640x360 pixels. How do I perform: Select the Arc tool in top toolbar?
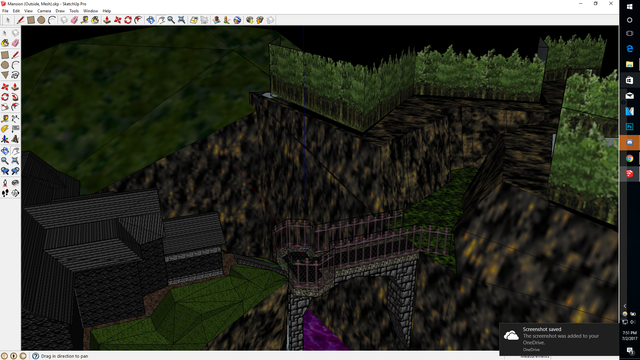click(x=52, y=20)
